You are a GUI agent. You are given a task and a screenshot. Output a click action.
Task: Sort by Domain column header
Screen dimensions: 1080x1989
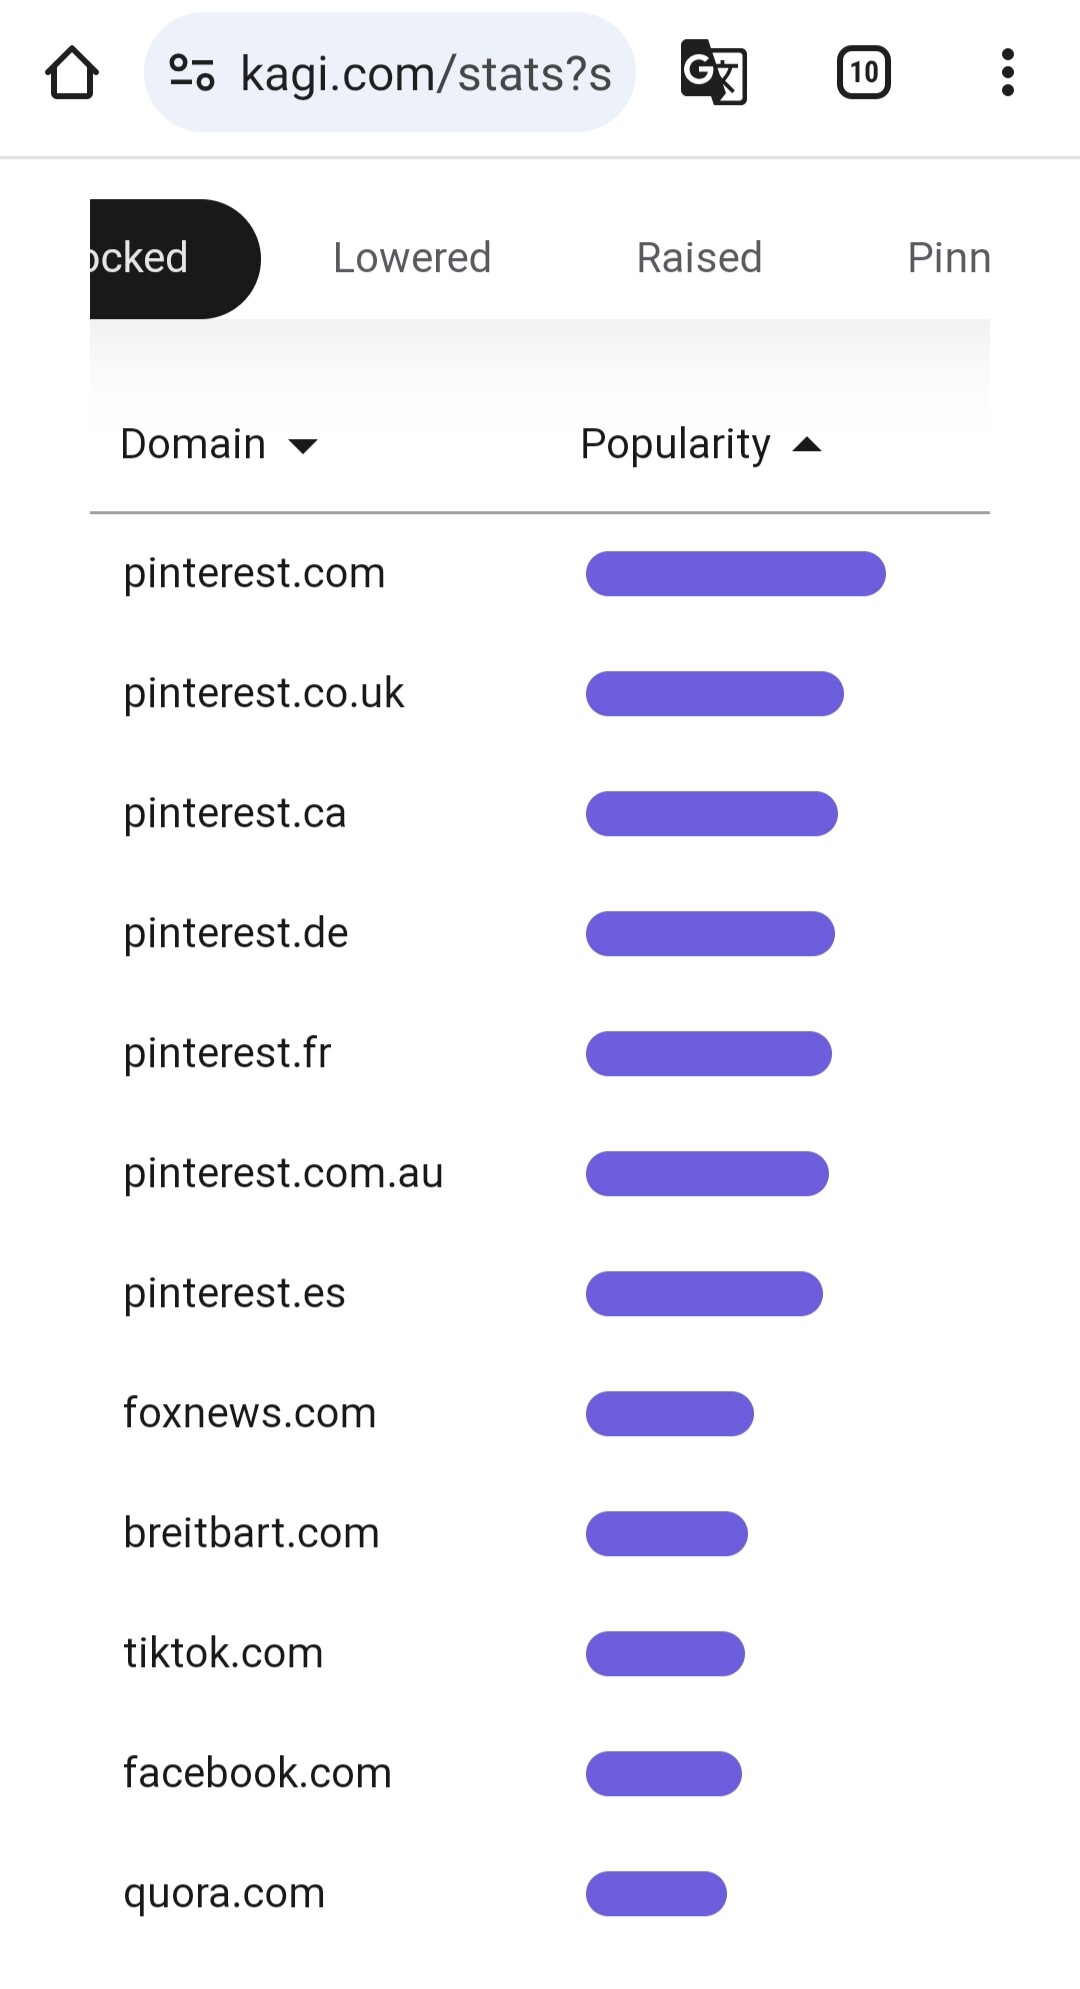coord(193,444)
